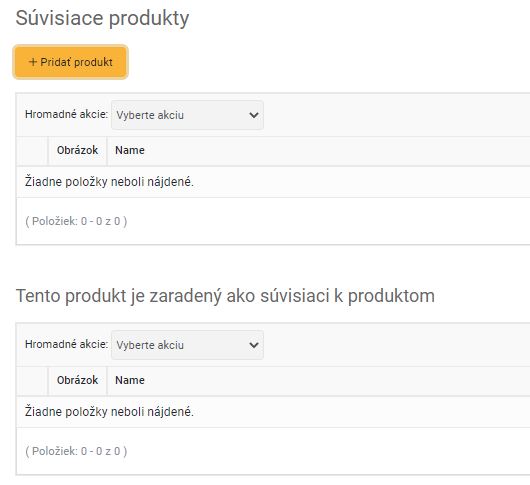Open Vyberte akciu dropdown in Tento produkt section
This screenshot has width=530, height=485.
click(187, 345)
